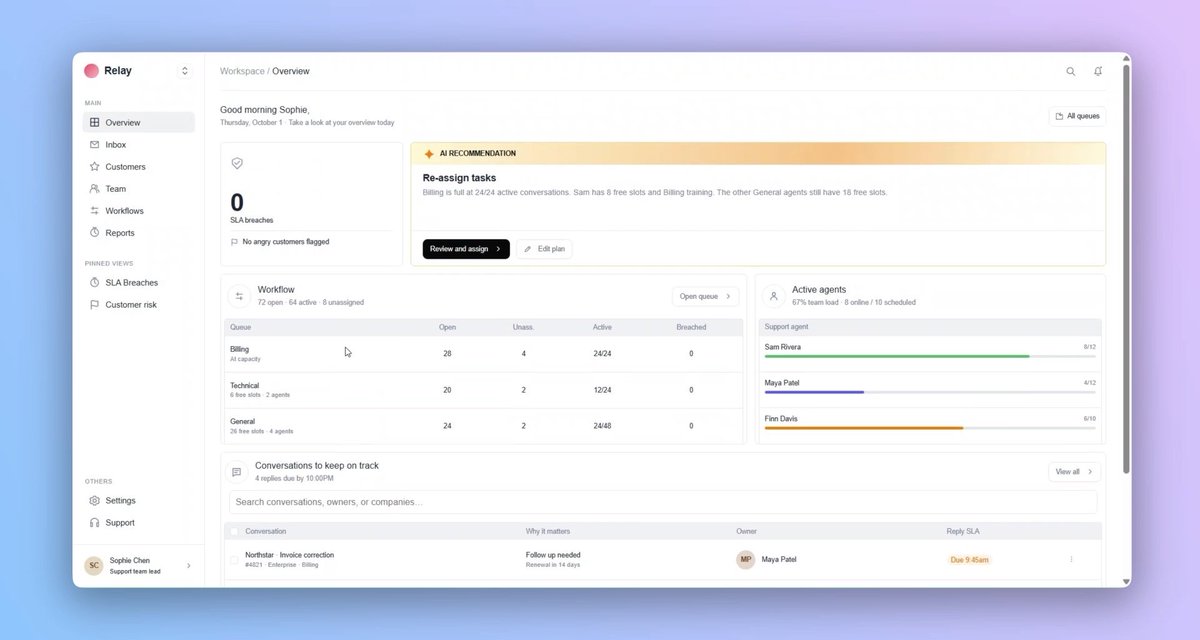Open search with the magnifier icon
The image size is (1200, 640).
click(1071, 72)
